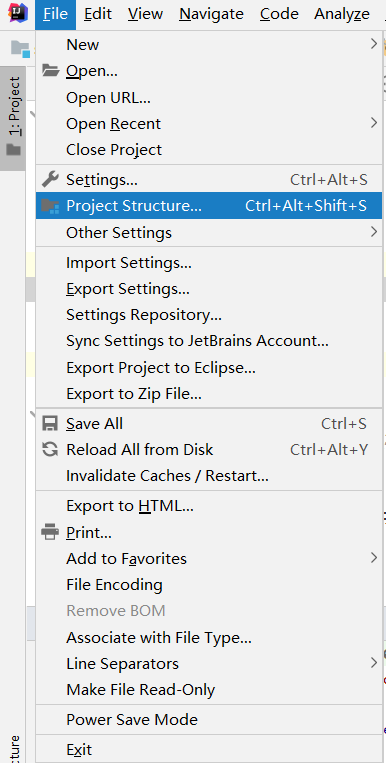Open the Edit menu
The width and height of the screenshot is (386, 763).
click(98, 14)
